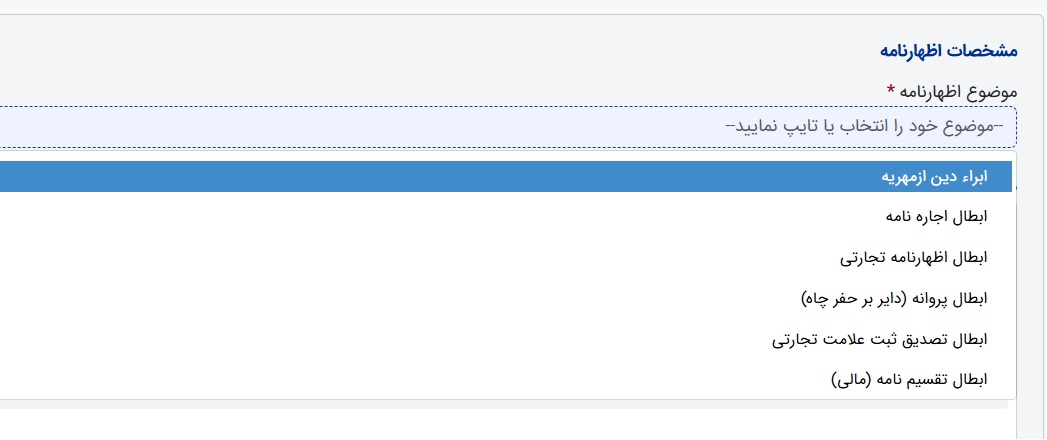The image size is (1047, 440).
Task: Select the financial partition deed annulment (مالی)
Action: (909, 380)
